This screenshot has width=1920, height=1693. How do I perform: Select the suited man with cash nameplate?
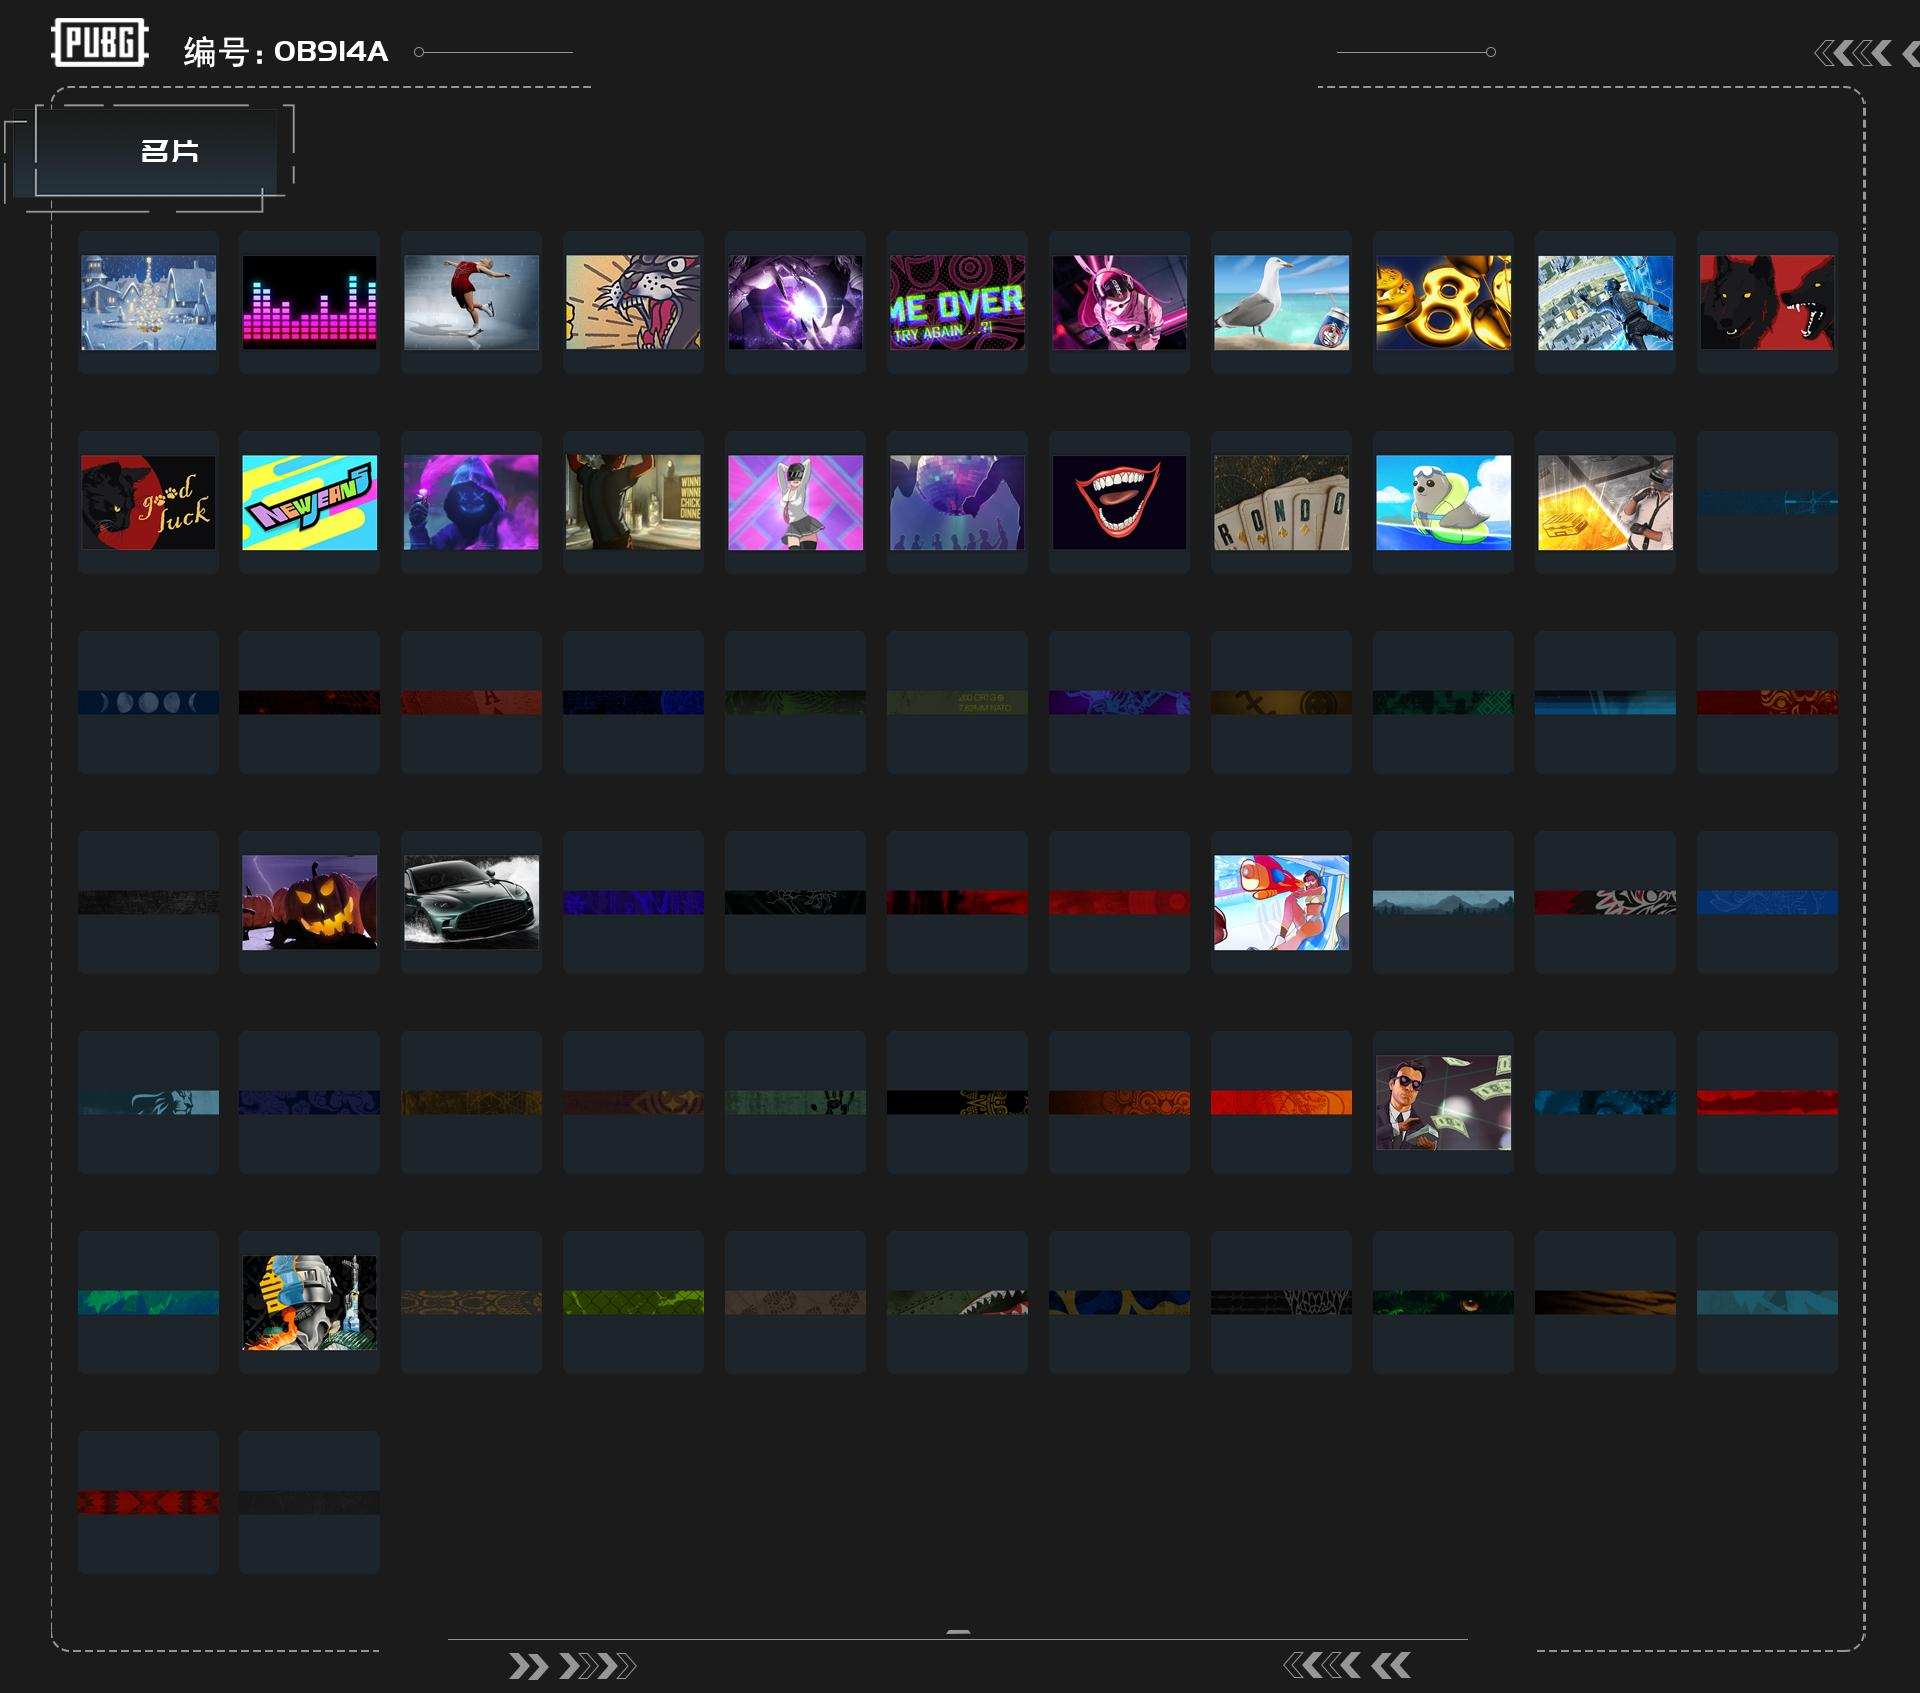tap(1443, 1102)
